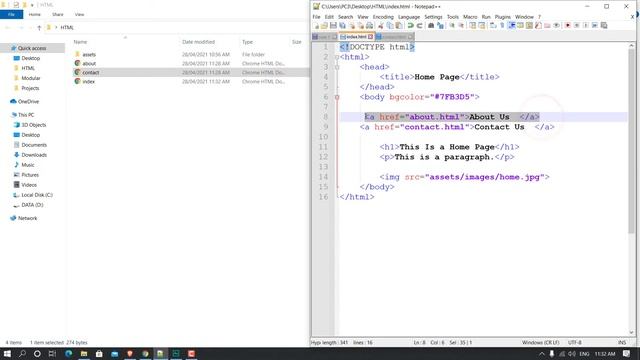The height and width of the screenshot is (360, 640).
Task: Open the Windows Start menu
Action: 7,354
